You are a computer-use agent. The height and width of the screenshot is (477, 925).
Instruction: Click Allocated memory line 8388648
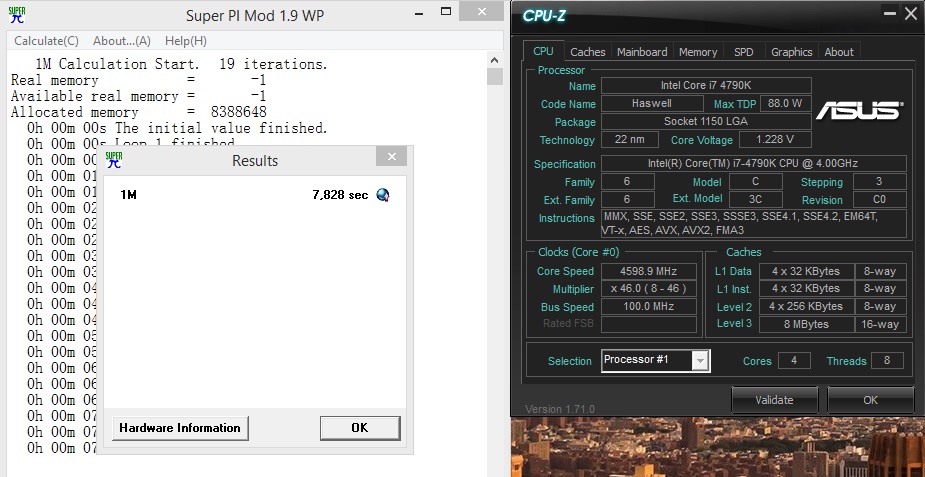[139, 112]
